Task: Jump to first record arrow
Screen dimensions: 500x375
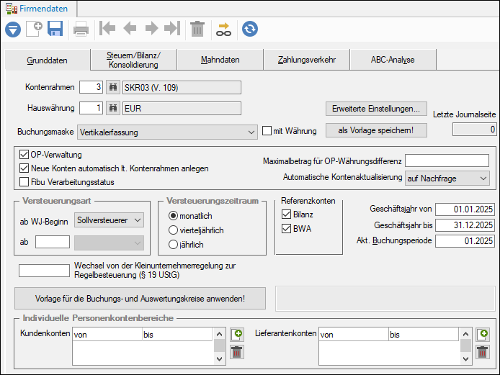Action: [x=107, y=28]
